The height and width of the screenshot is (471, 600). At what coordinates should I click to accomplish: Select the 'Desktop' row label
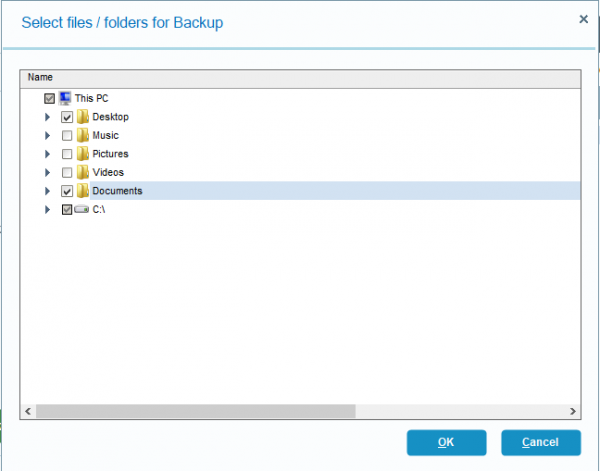(x=111, y=117)
